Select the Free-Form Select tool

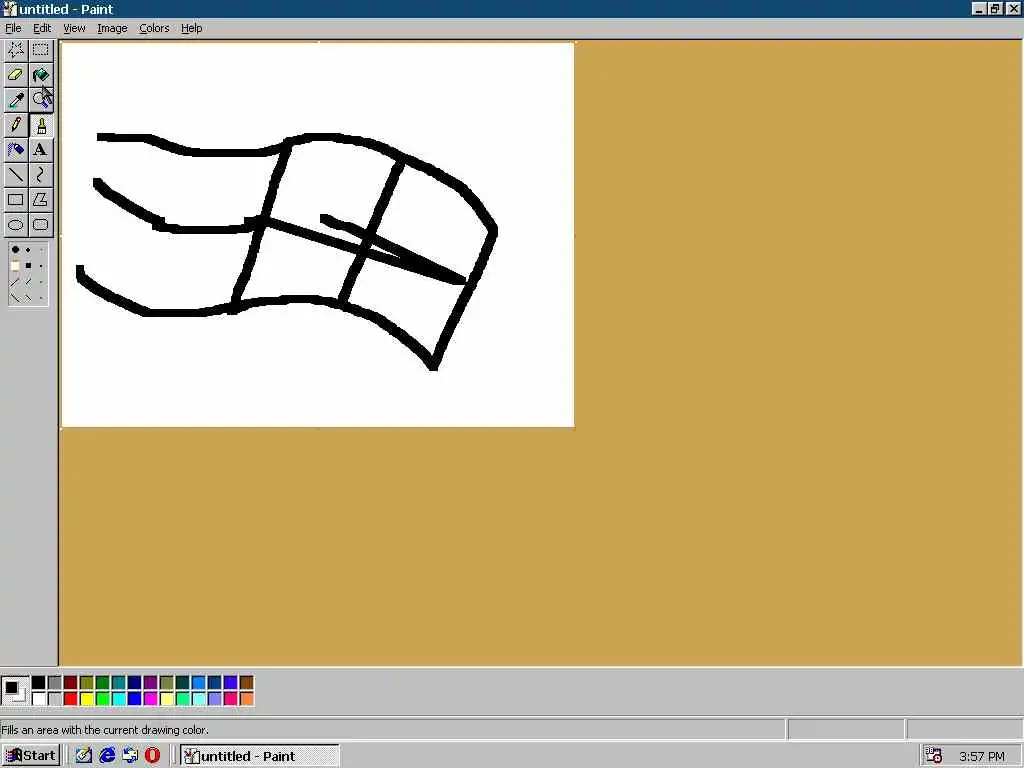click(16, 50)
